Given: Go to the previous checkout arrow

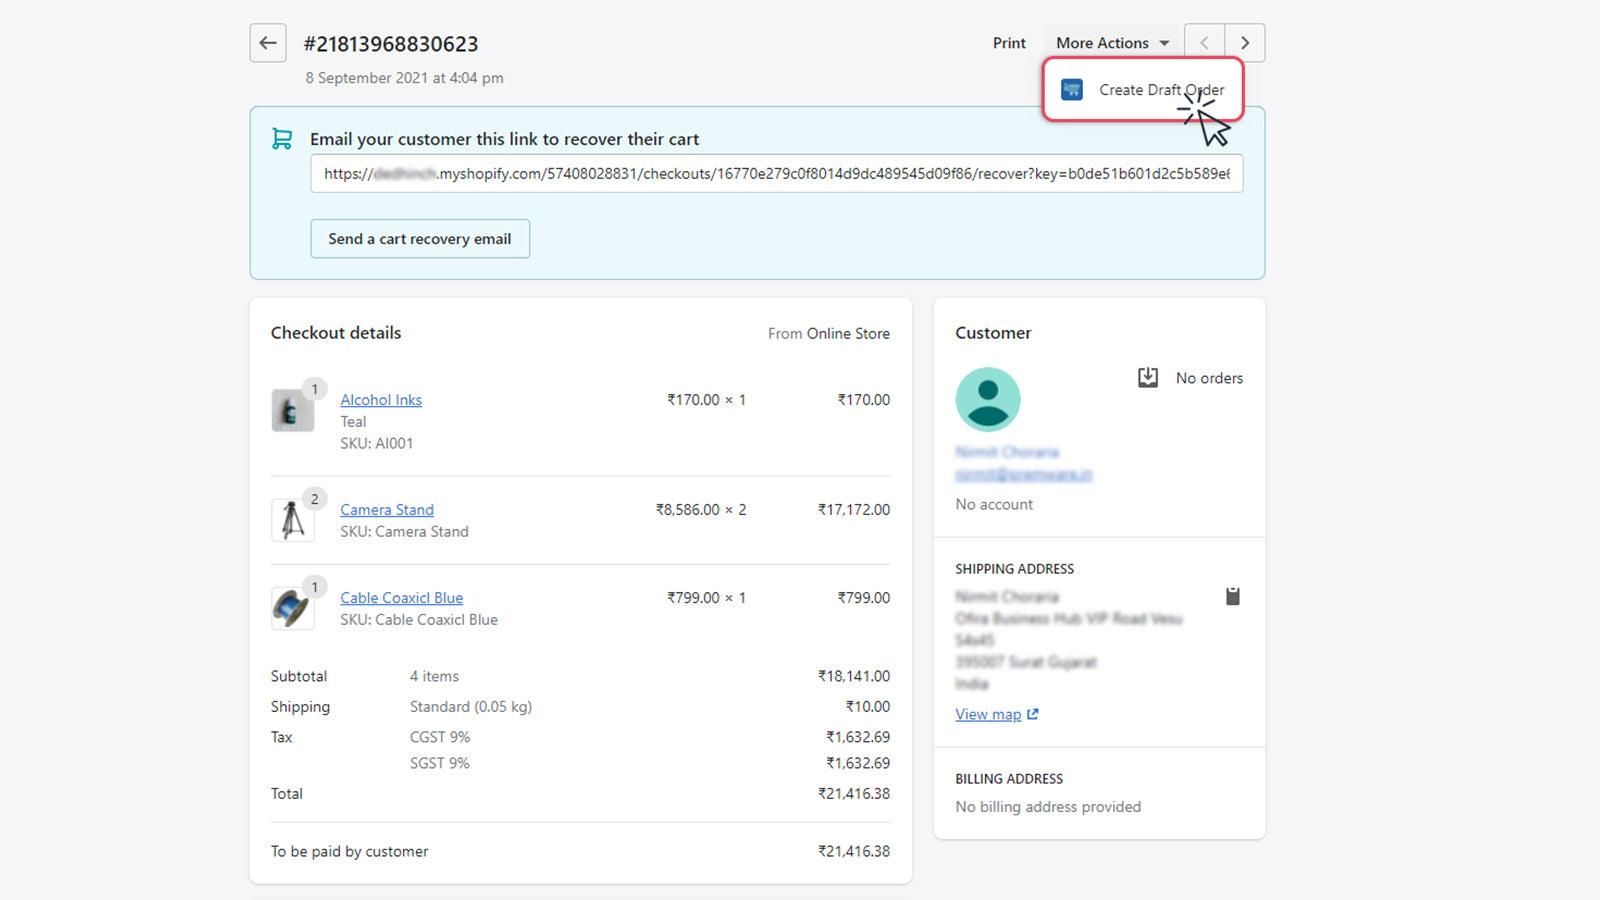Looking at the screenshot, I should (x=1204, y=43).
